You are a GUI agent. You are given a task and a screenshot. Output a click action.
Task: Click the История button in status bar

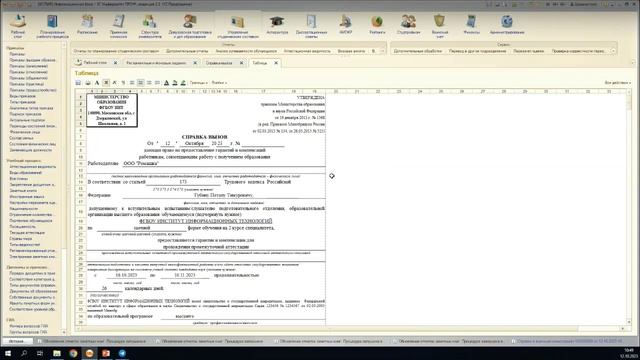point(18,341)
